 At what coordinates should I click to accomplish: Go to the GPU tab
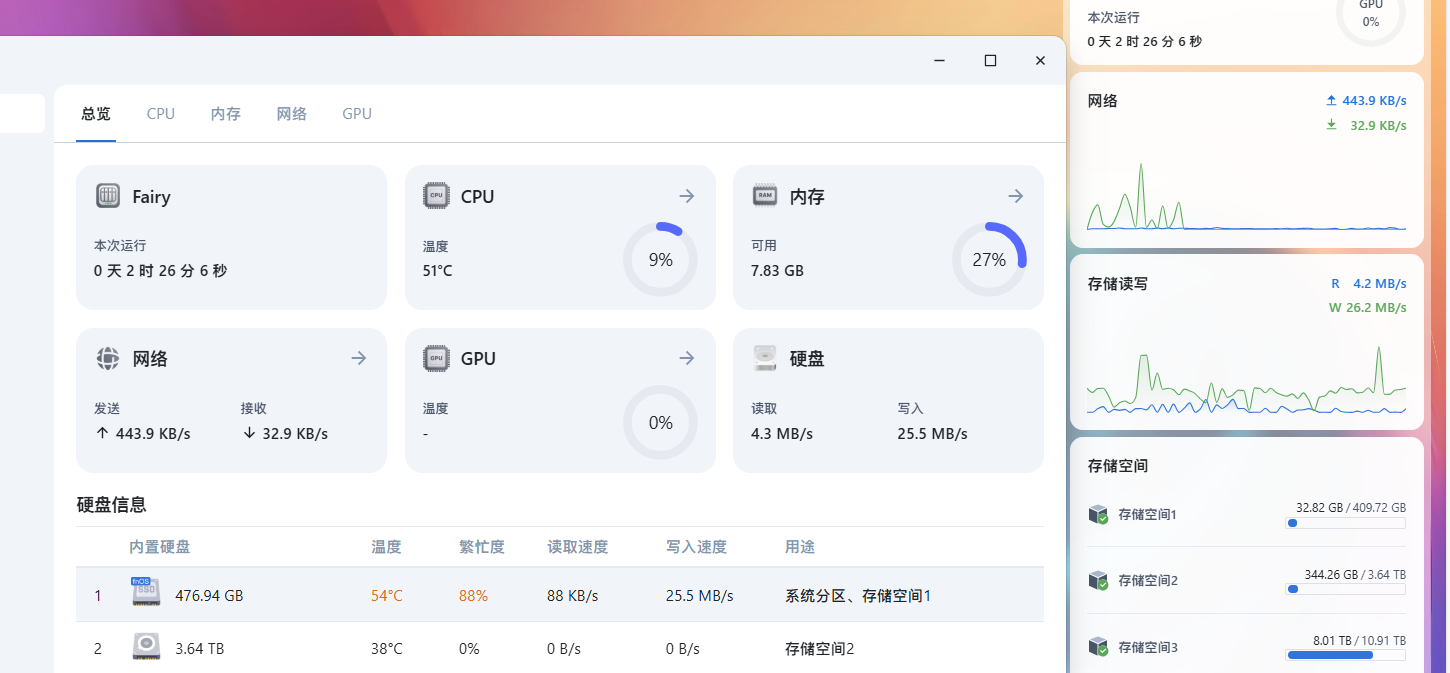pyautogui.click(x=357, y=114)
